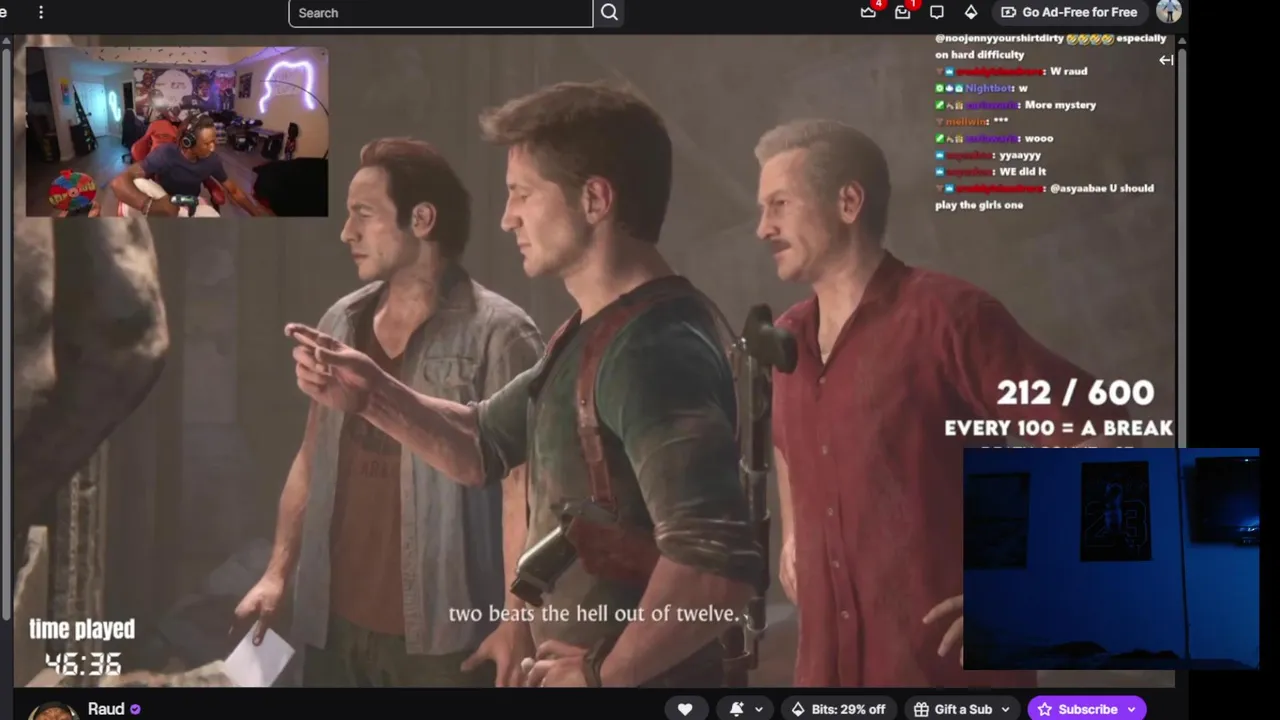Image resolution: width=1280 pixels, height=720 pixels.
Task: Click the verified badge next to Raud
Action: pyautogui.click(x=135, y=709)
